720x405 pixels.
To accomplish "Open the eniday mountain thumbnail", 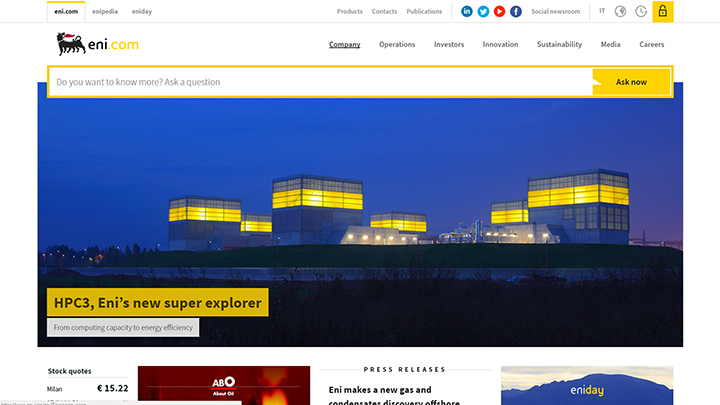I will [x=587, y=385].
